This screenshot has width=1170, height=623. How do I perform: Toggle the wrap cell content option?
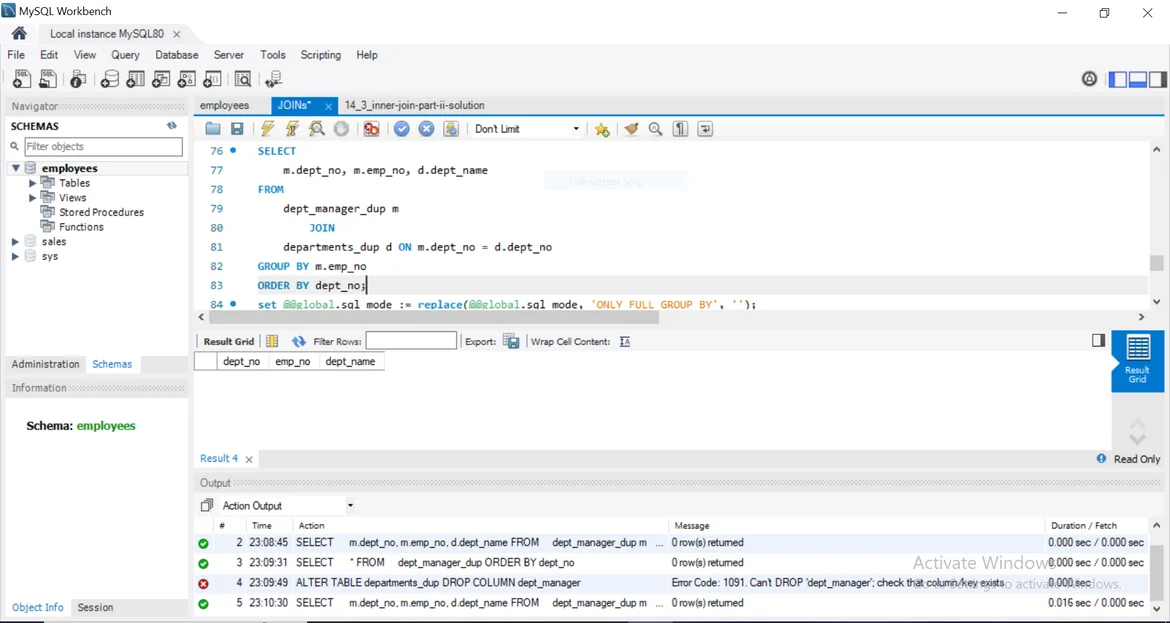click(x=624, y=342)
